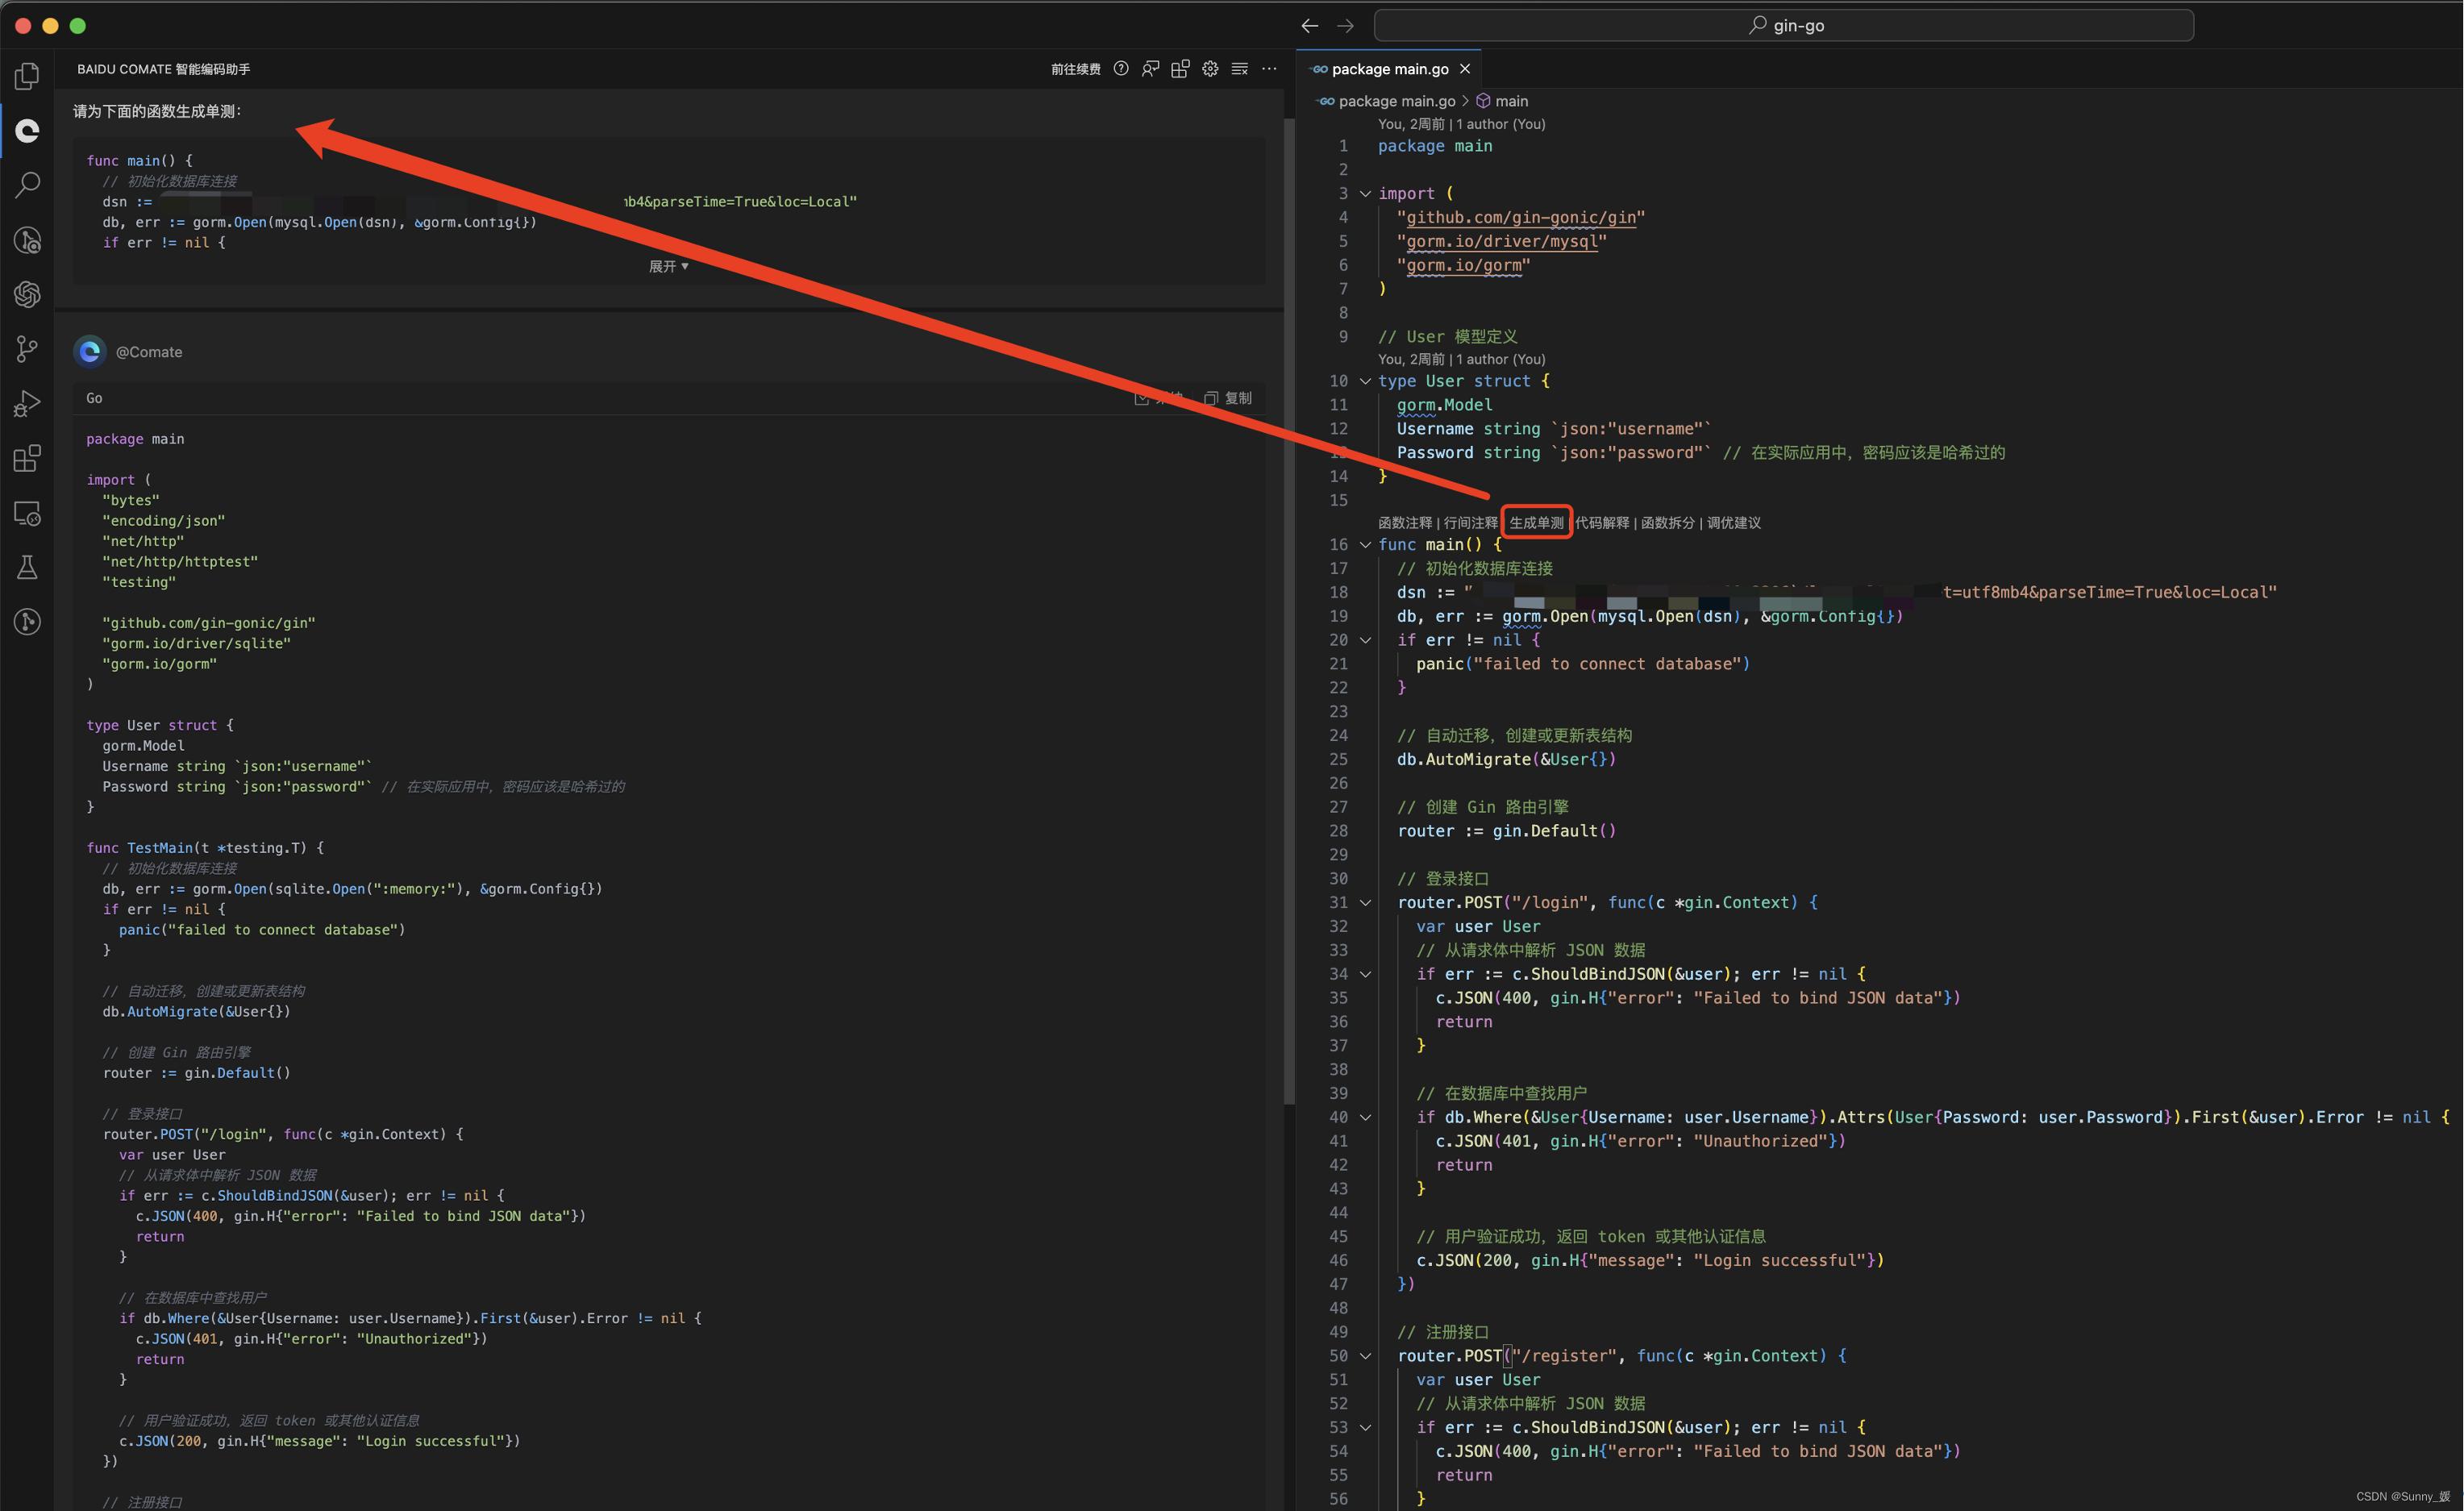Viewport: 2464px width, 1511px height.
Task: Open the Explorer files view
Action: [x=27, y=76]
